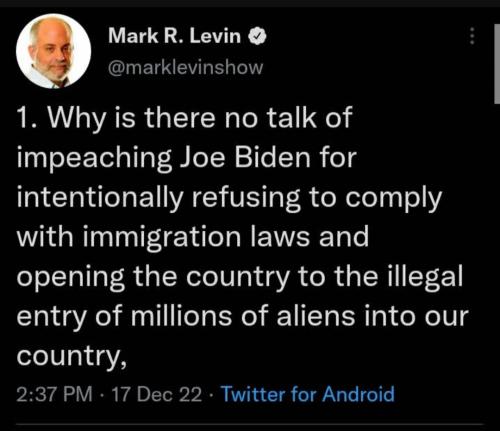
Task: Click the scrollbar thumb on right edge
Action: click(497, 64)
